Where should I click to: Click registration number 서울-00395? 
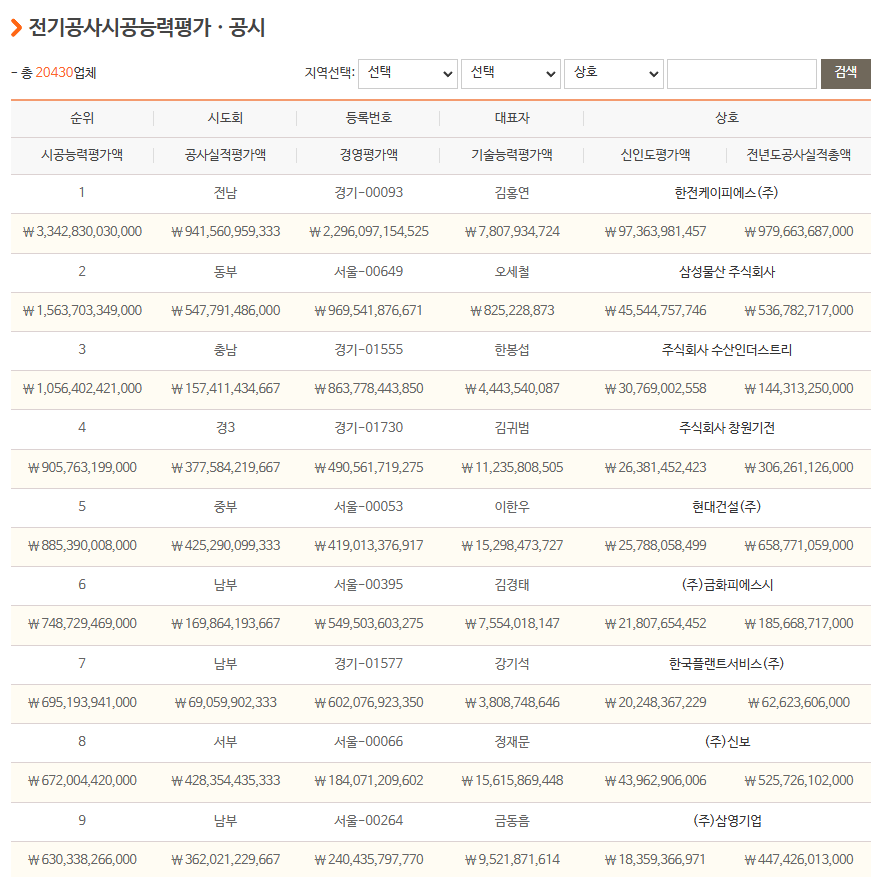pyautogui.click(x=368, y=584)
